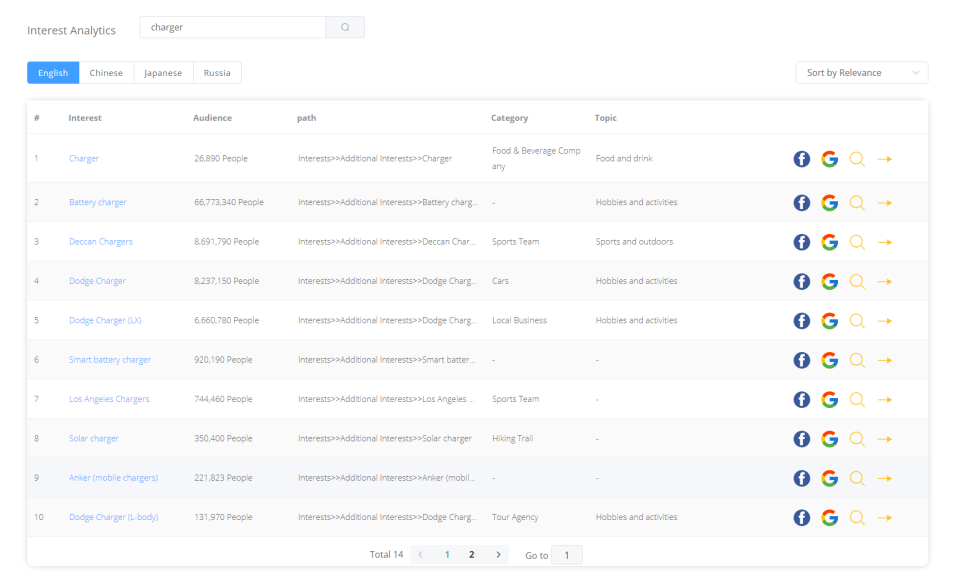Click yellow search icon for Deccan Chargers
This screenshot has width=960, height=586.
point(857,242)
